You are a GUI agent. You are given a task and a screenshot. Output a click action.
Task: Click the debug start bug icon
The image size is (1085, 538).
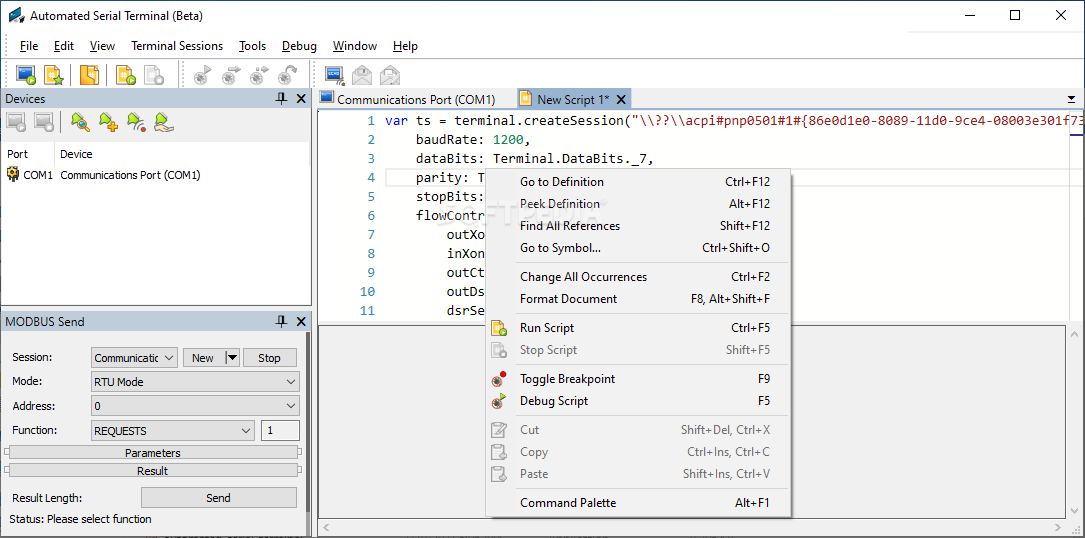coord(203,75)
